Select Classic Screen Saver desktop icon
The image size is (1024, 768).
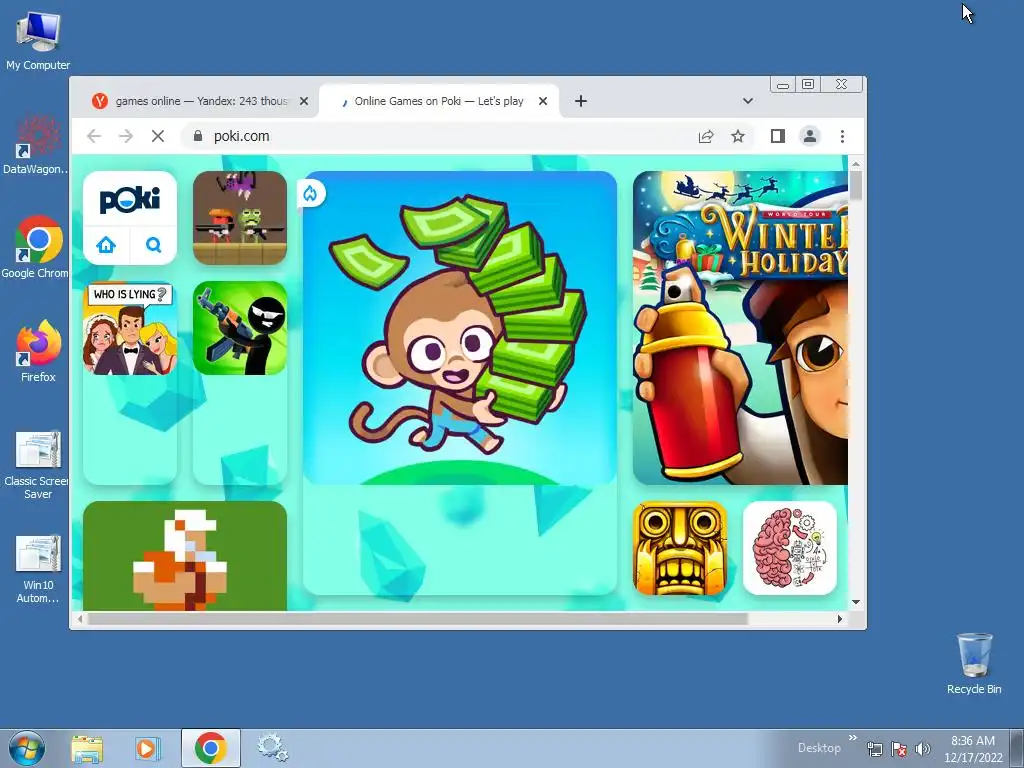coord(36,465)
